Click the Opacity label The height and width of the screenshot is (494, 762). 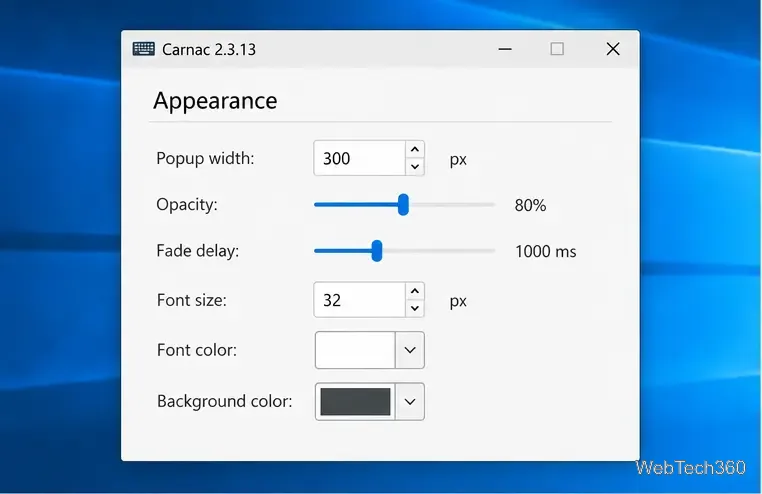tap(187, 205)
